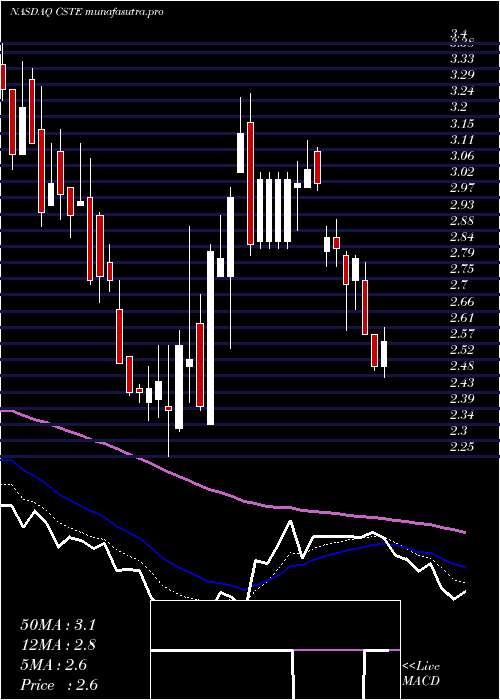Click the 2.84 price axis label

(x=462, y=237)
